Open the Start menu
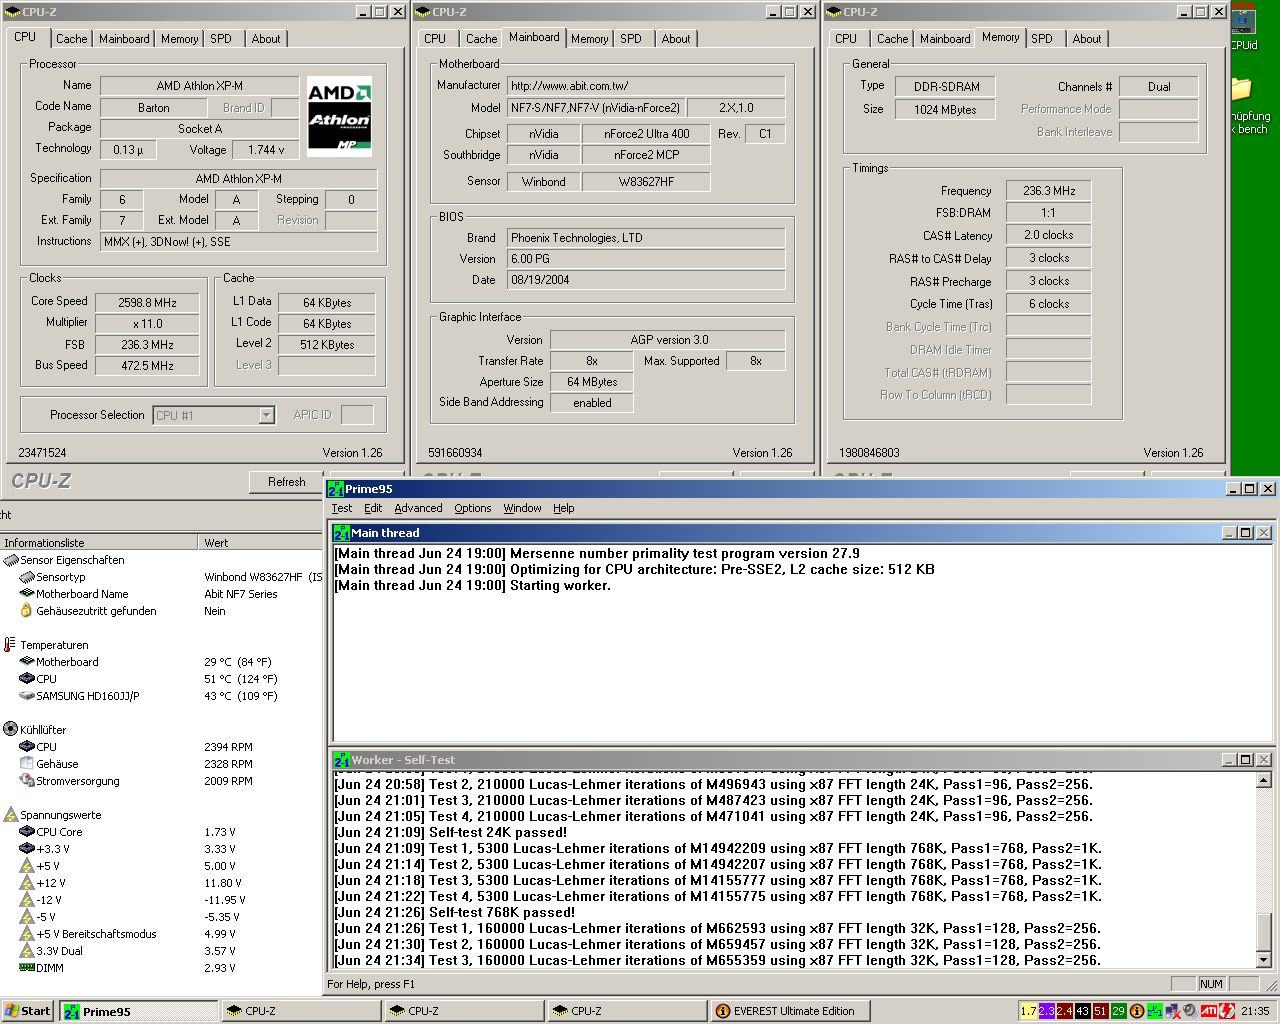The height and width of the screenshot is (1024, 1280). tap(28, 1011)
